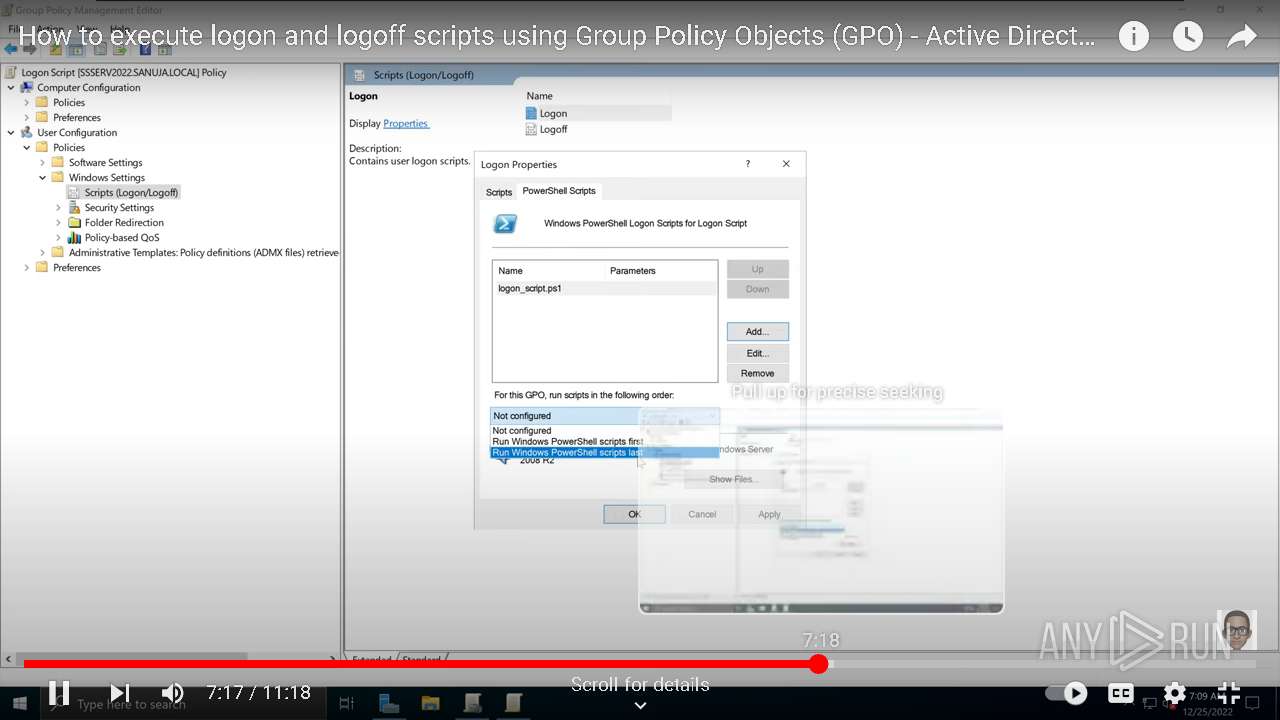This screenshot has height=720, width=1280.
Task: Switch to the Scripts tab in Logon Properties
Action: (x=499, y=192)
